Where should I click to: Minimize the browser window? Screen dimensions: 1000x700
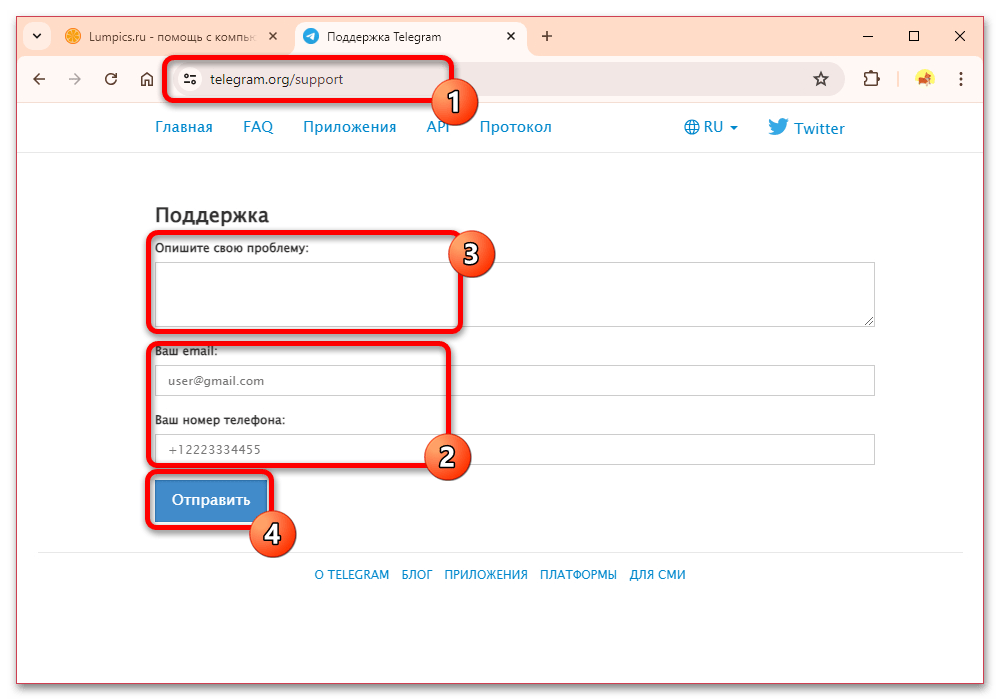[x=868, y=36]
